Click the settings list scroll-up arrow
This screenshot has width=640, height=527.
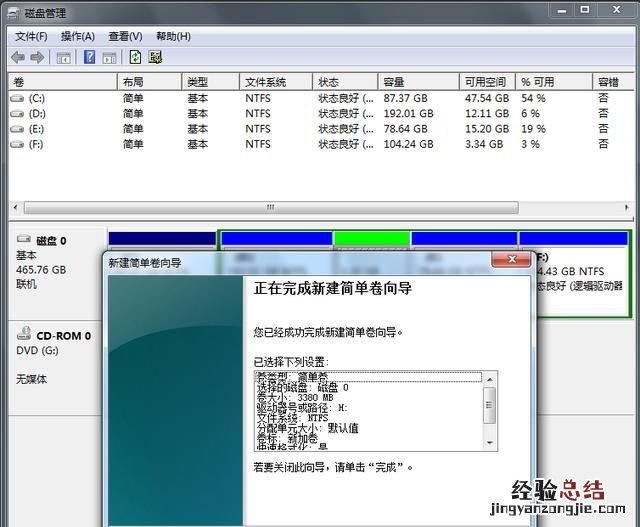489,379
